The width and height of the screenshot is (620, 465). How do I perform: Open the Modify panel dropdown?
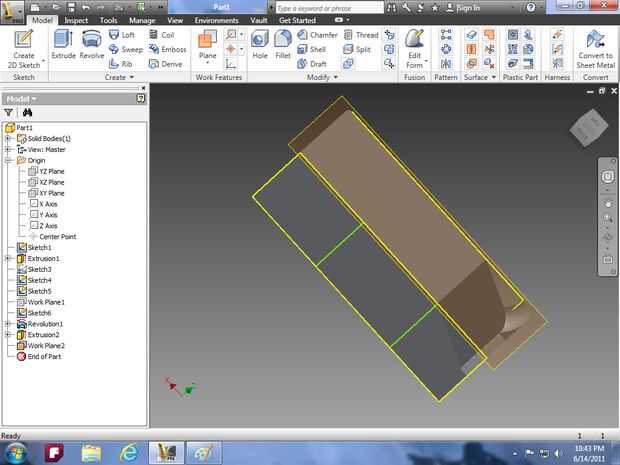pyautogui.click(x=322, y=77)
